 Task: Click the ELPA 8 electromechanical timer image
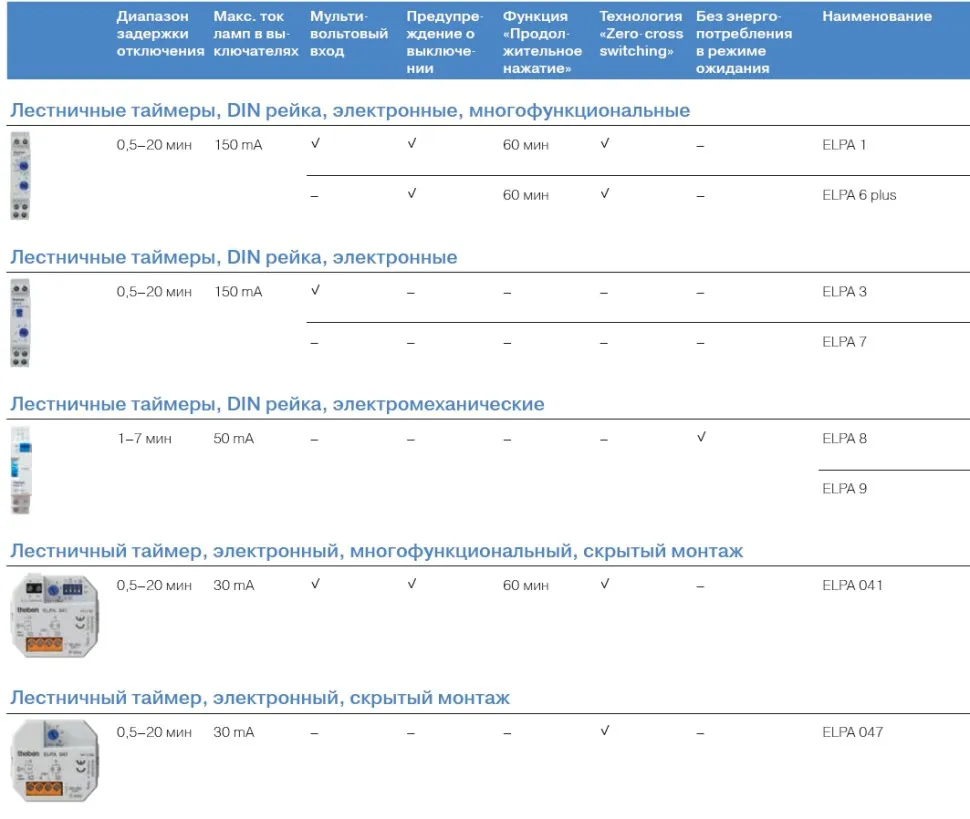(x=21, y=470)
